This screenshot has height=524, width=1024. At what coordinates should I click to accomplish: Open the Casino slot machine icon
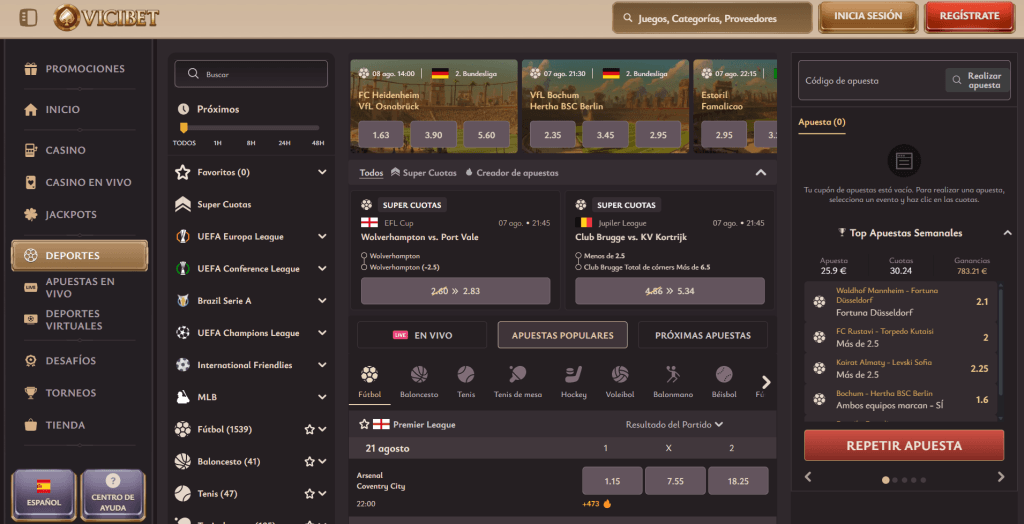[x=30, y=150]
